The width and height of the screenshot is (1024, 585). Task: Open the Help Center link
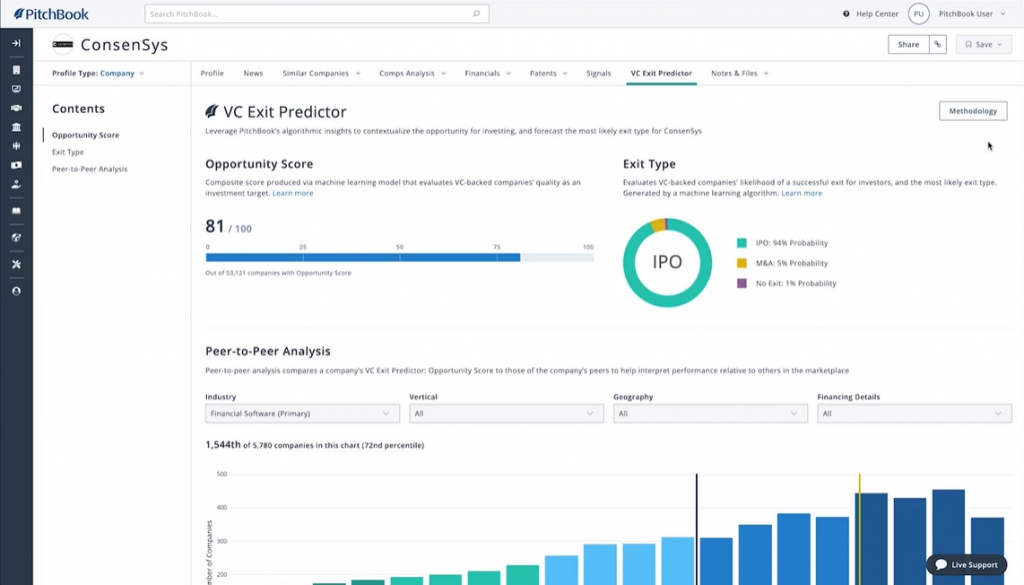tap(877, 14)
